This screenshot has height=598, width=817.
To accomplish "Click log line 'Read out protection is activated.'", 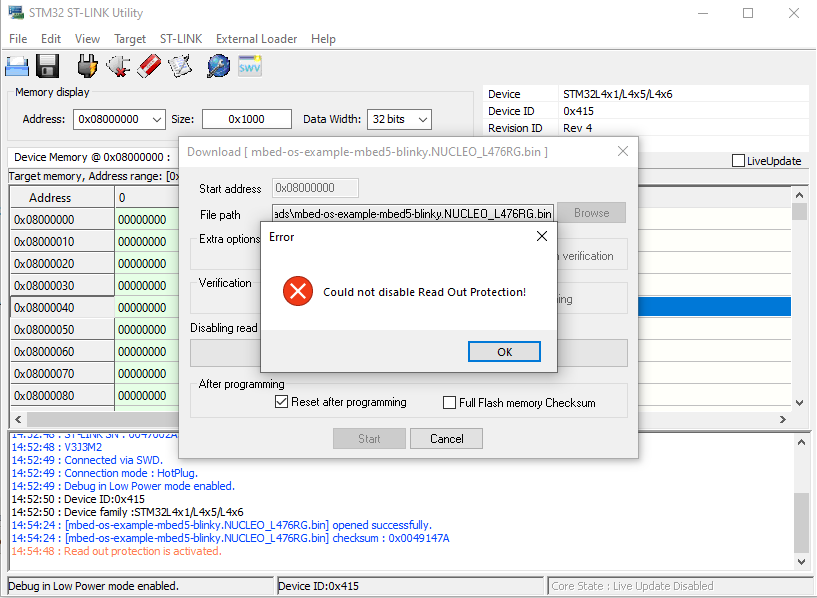I will (x=117, y=551).
